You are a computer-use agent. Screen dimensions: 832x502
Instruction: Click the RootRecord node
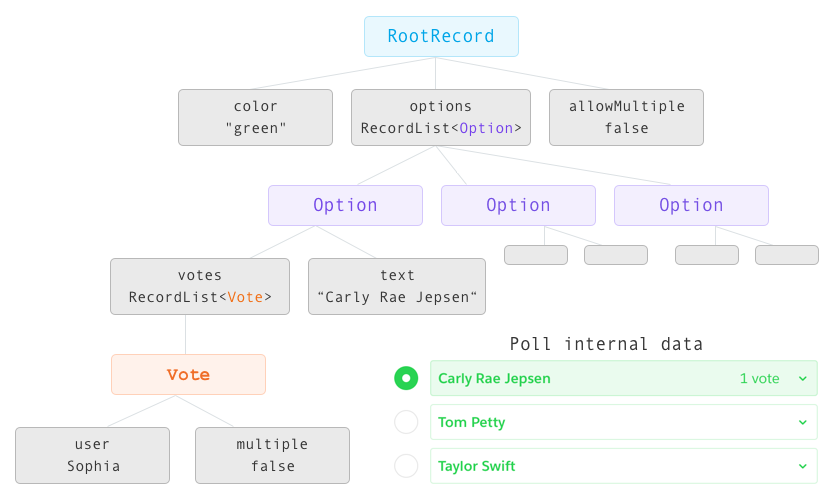click(441, 37)
